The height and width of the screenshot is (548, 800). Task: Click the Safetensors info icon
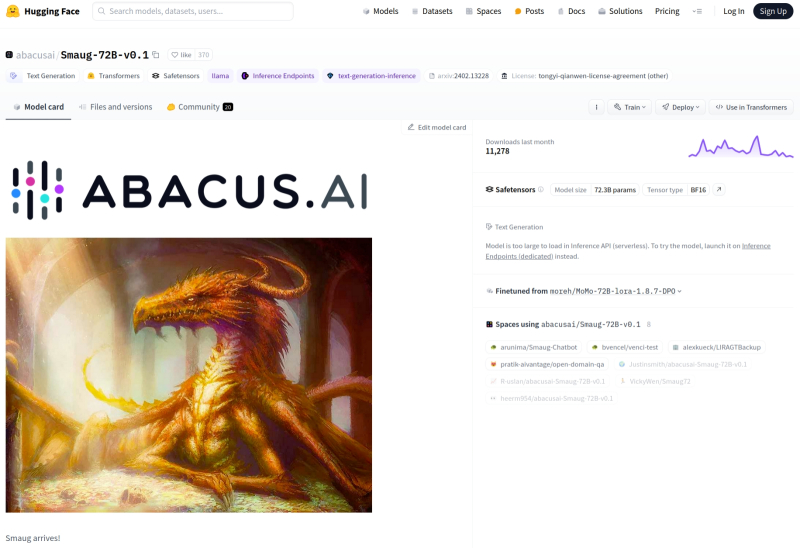click(x=541, y=189)
